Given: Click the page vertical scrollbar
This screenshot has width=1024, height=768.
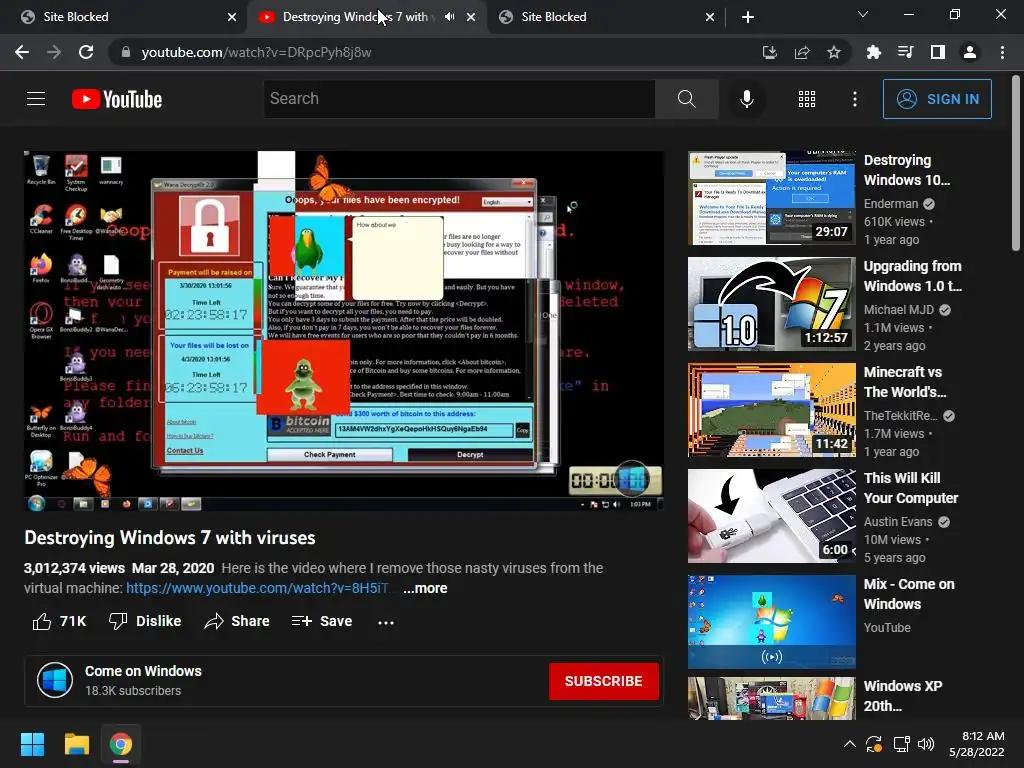Looking at the screenshot, I should (1016, 163).
